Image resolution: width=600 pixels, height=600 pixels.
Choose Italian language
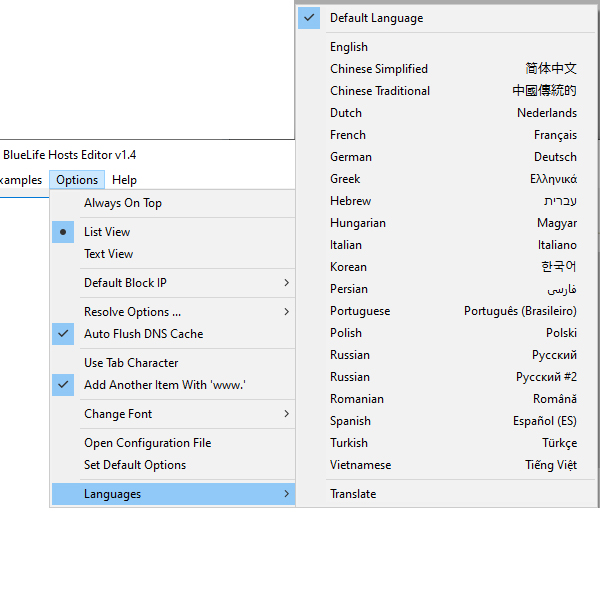tap(447, 245)
